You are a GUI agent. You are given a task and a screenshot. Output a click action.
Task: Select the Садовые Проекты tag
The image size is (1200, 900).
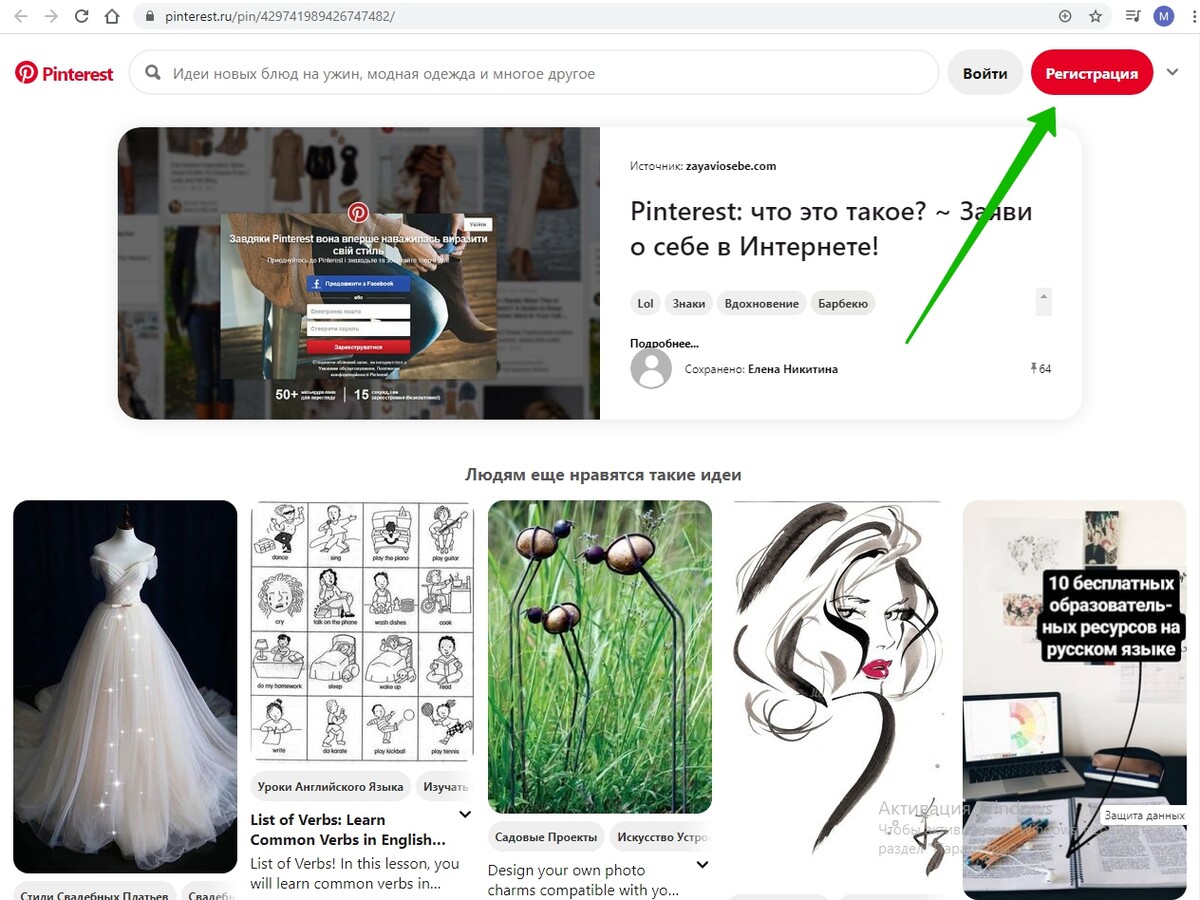546,837
